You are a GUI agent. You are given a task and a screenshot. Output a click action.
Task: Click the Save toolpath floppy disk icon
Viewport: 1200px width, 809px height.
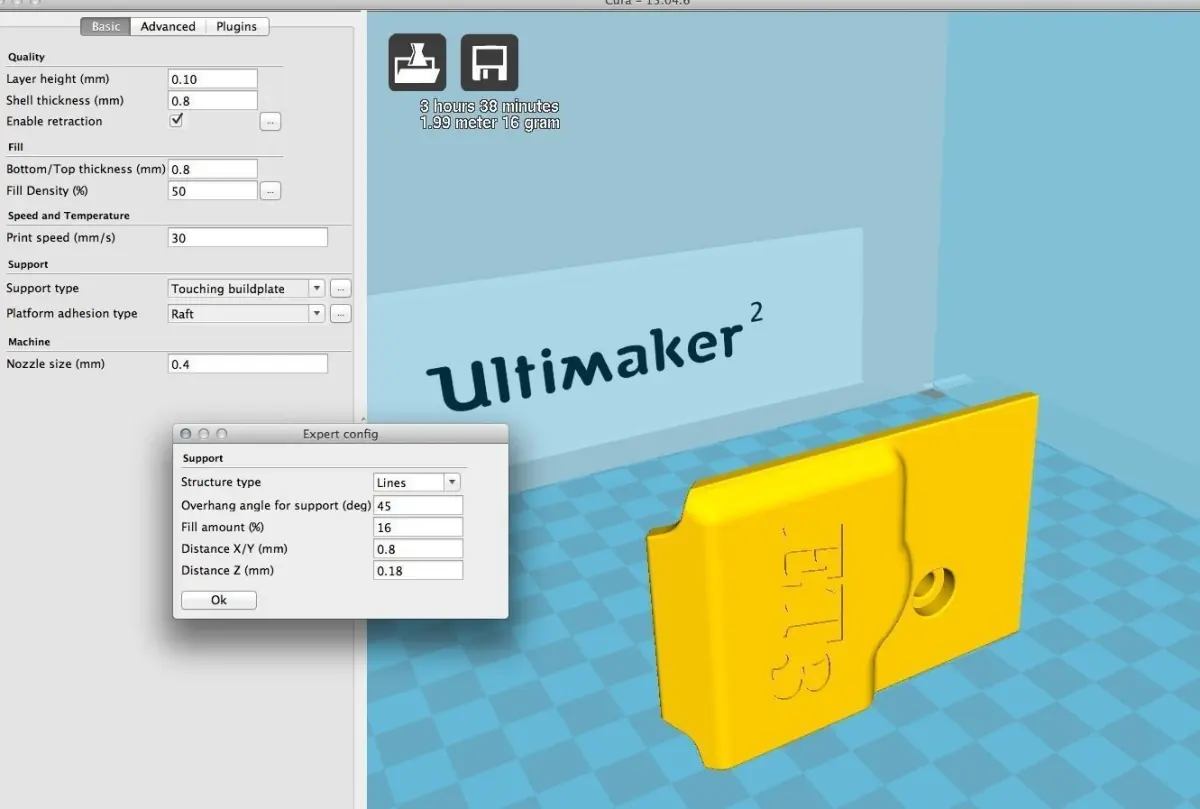click(x=489, y=62)
